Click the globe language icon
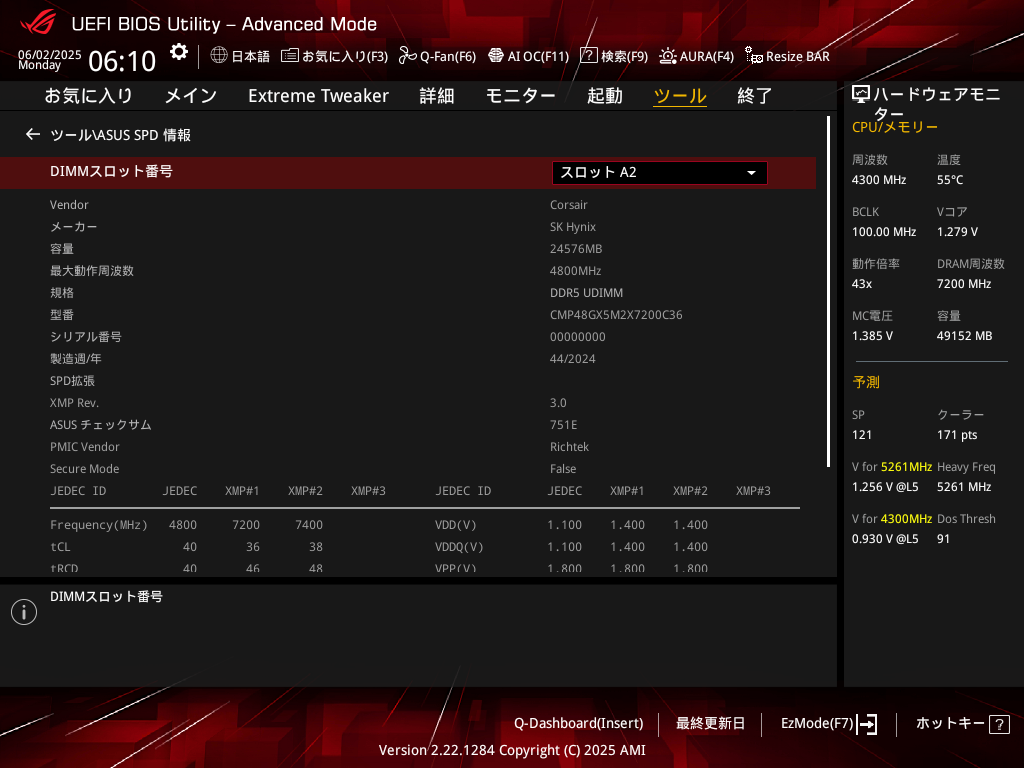Screen dimensions: 1024x768 (219, 56)
